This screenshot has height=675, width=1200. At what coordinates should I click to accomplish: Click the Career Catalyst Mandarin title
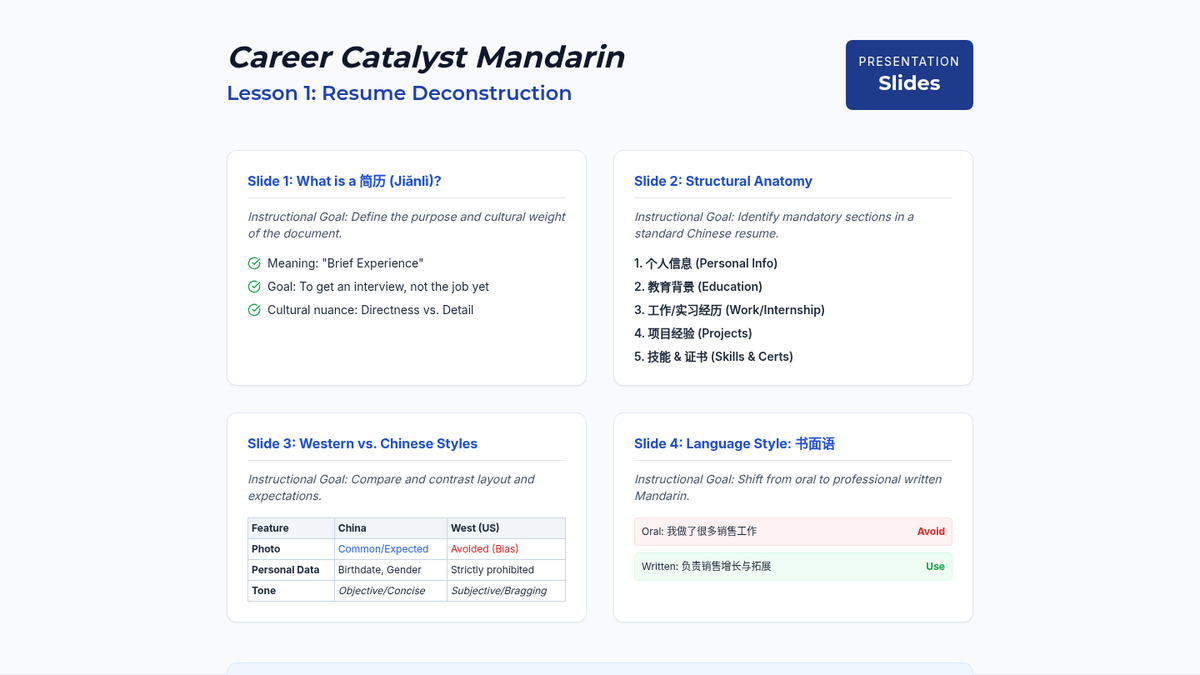coord(426,57)
